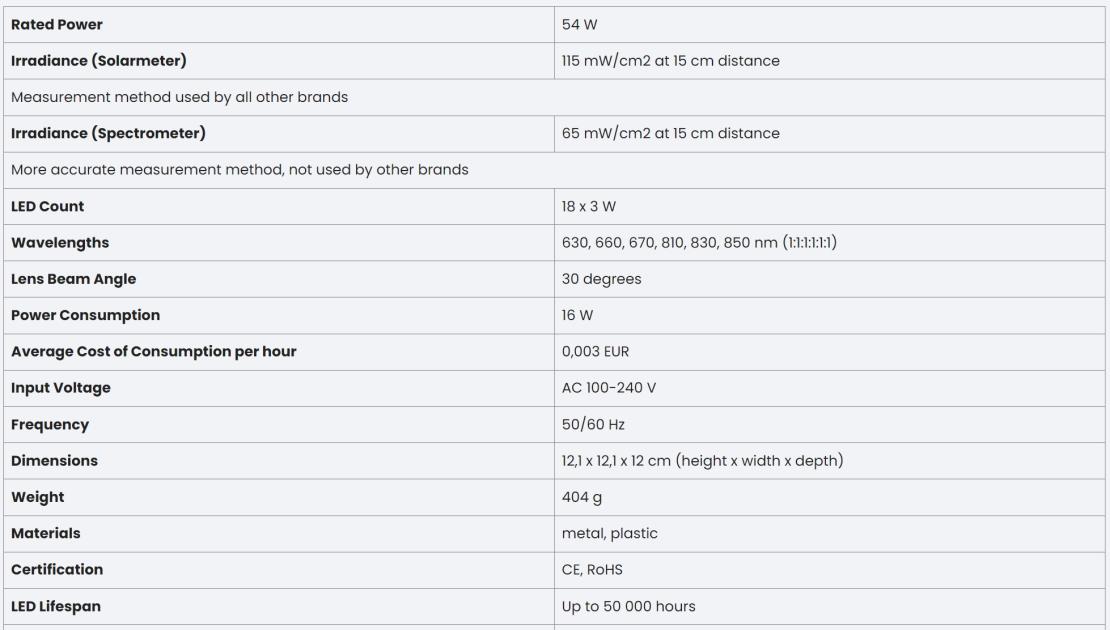Click the wavelengths value starting with "630, 660"

pyautogui.click(x=699, y=243)
